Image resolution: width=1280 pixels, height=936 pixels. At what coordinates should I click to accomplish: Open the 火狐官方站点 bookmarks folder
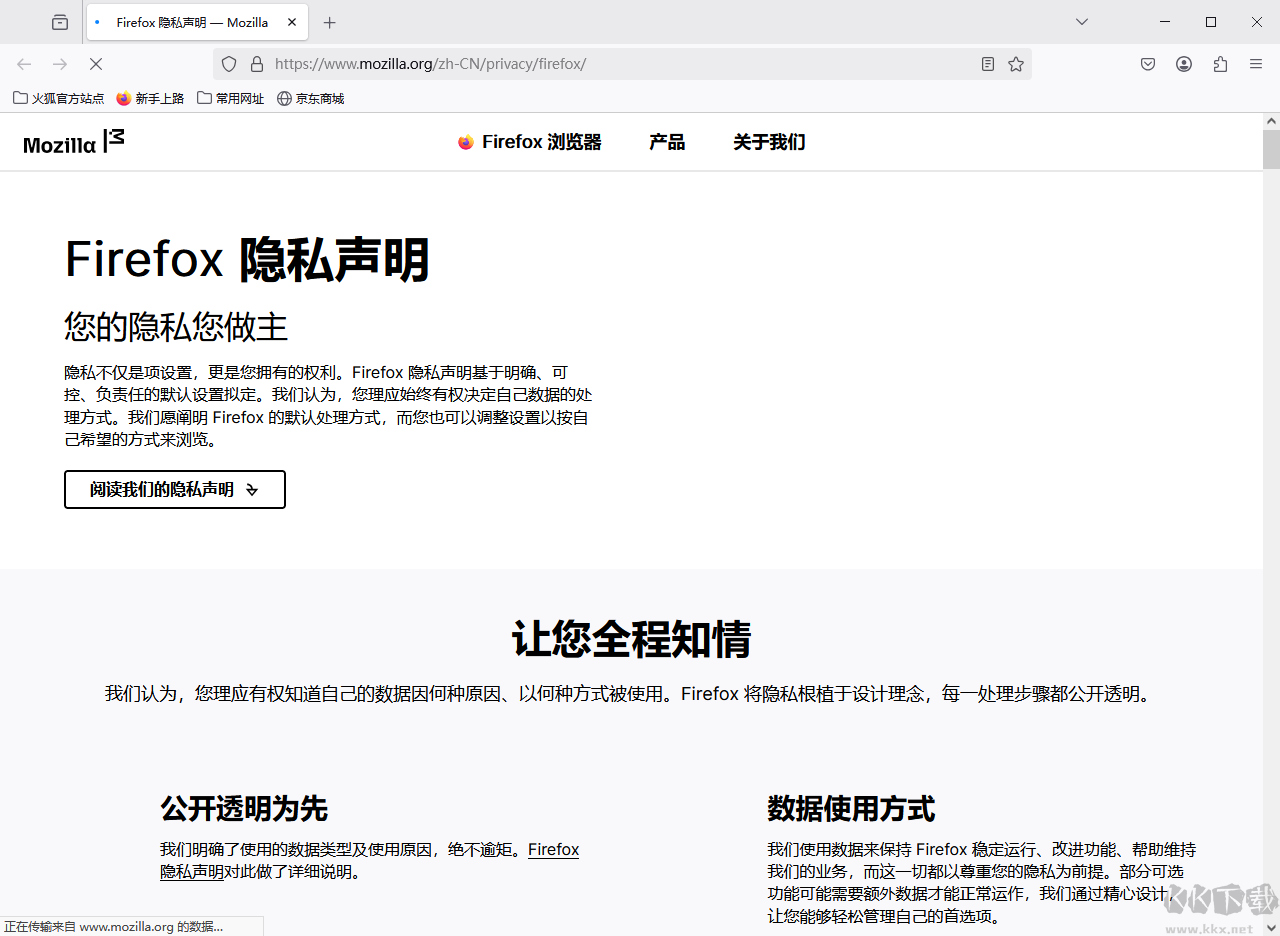click(59, 98)
